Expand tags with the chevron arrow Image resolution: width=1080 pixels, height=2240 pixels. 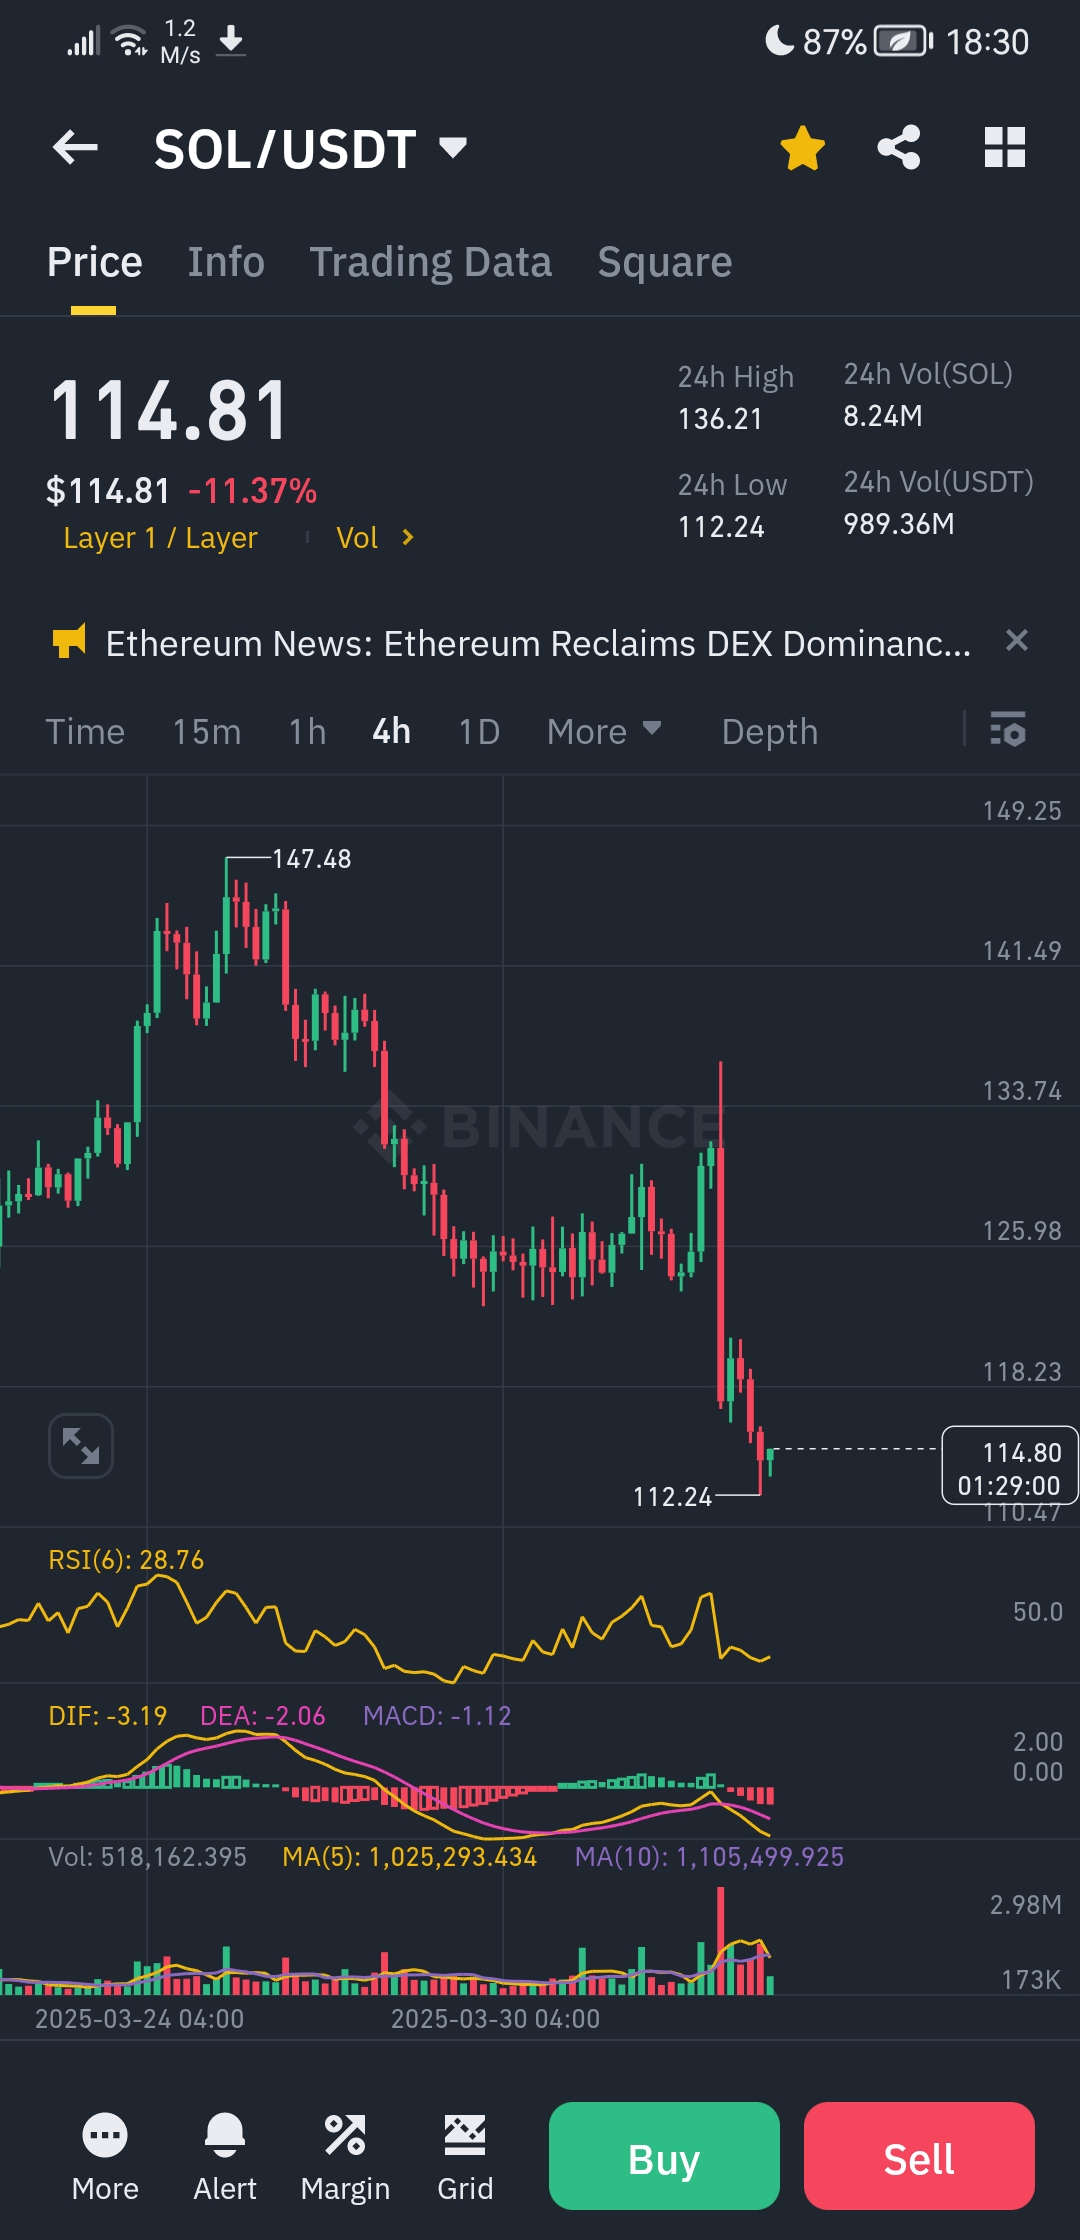tap(407, 538)
